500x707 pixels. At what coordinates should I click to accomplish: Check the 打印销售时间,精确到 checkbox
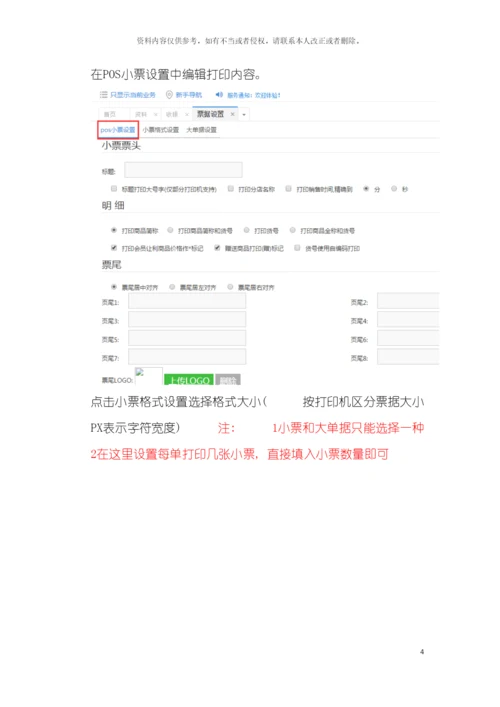pos(289,188)
